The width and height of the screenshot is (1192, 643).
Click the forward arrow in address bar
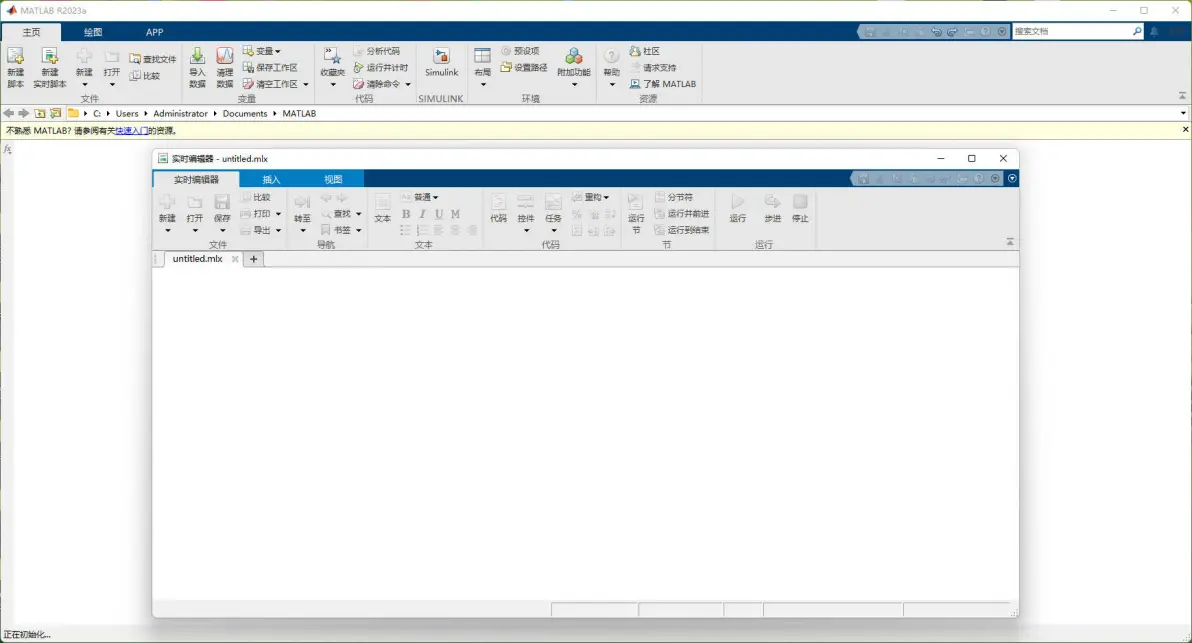24,113
